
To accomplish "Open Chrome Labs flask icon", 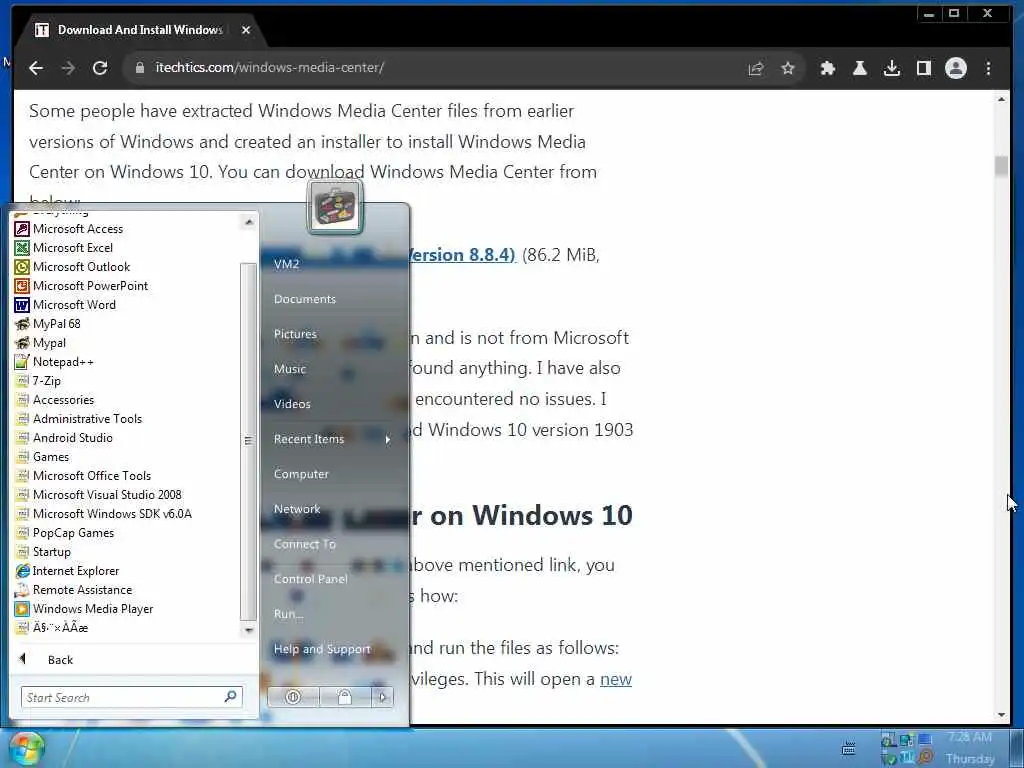I will [x=859, y=68].
